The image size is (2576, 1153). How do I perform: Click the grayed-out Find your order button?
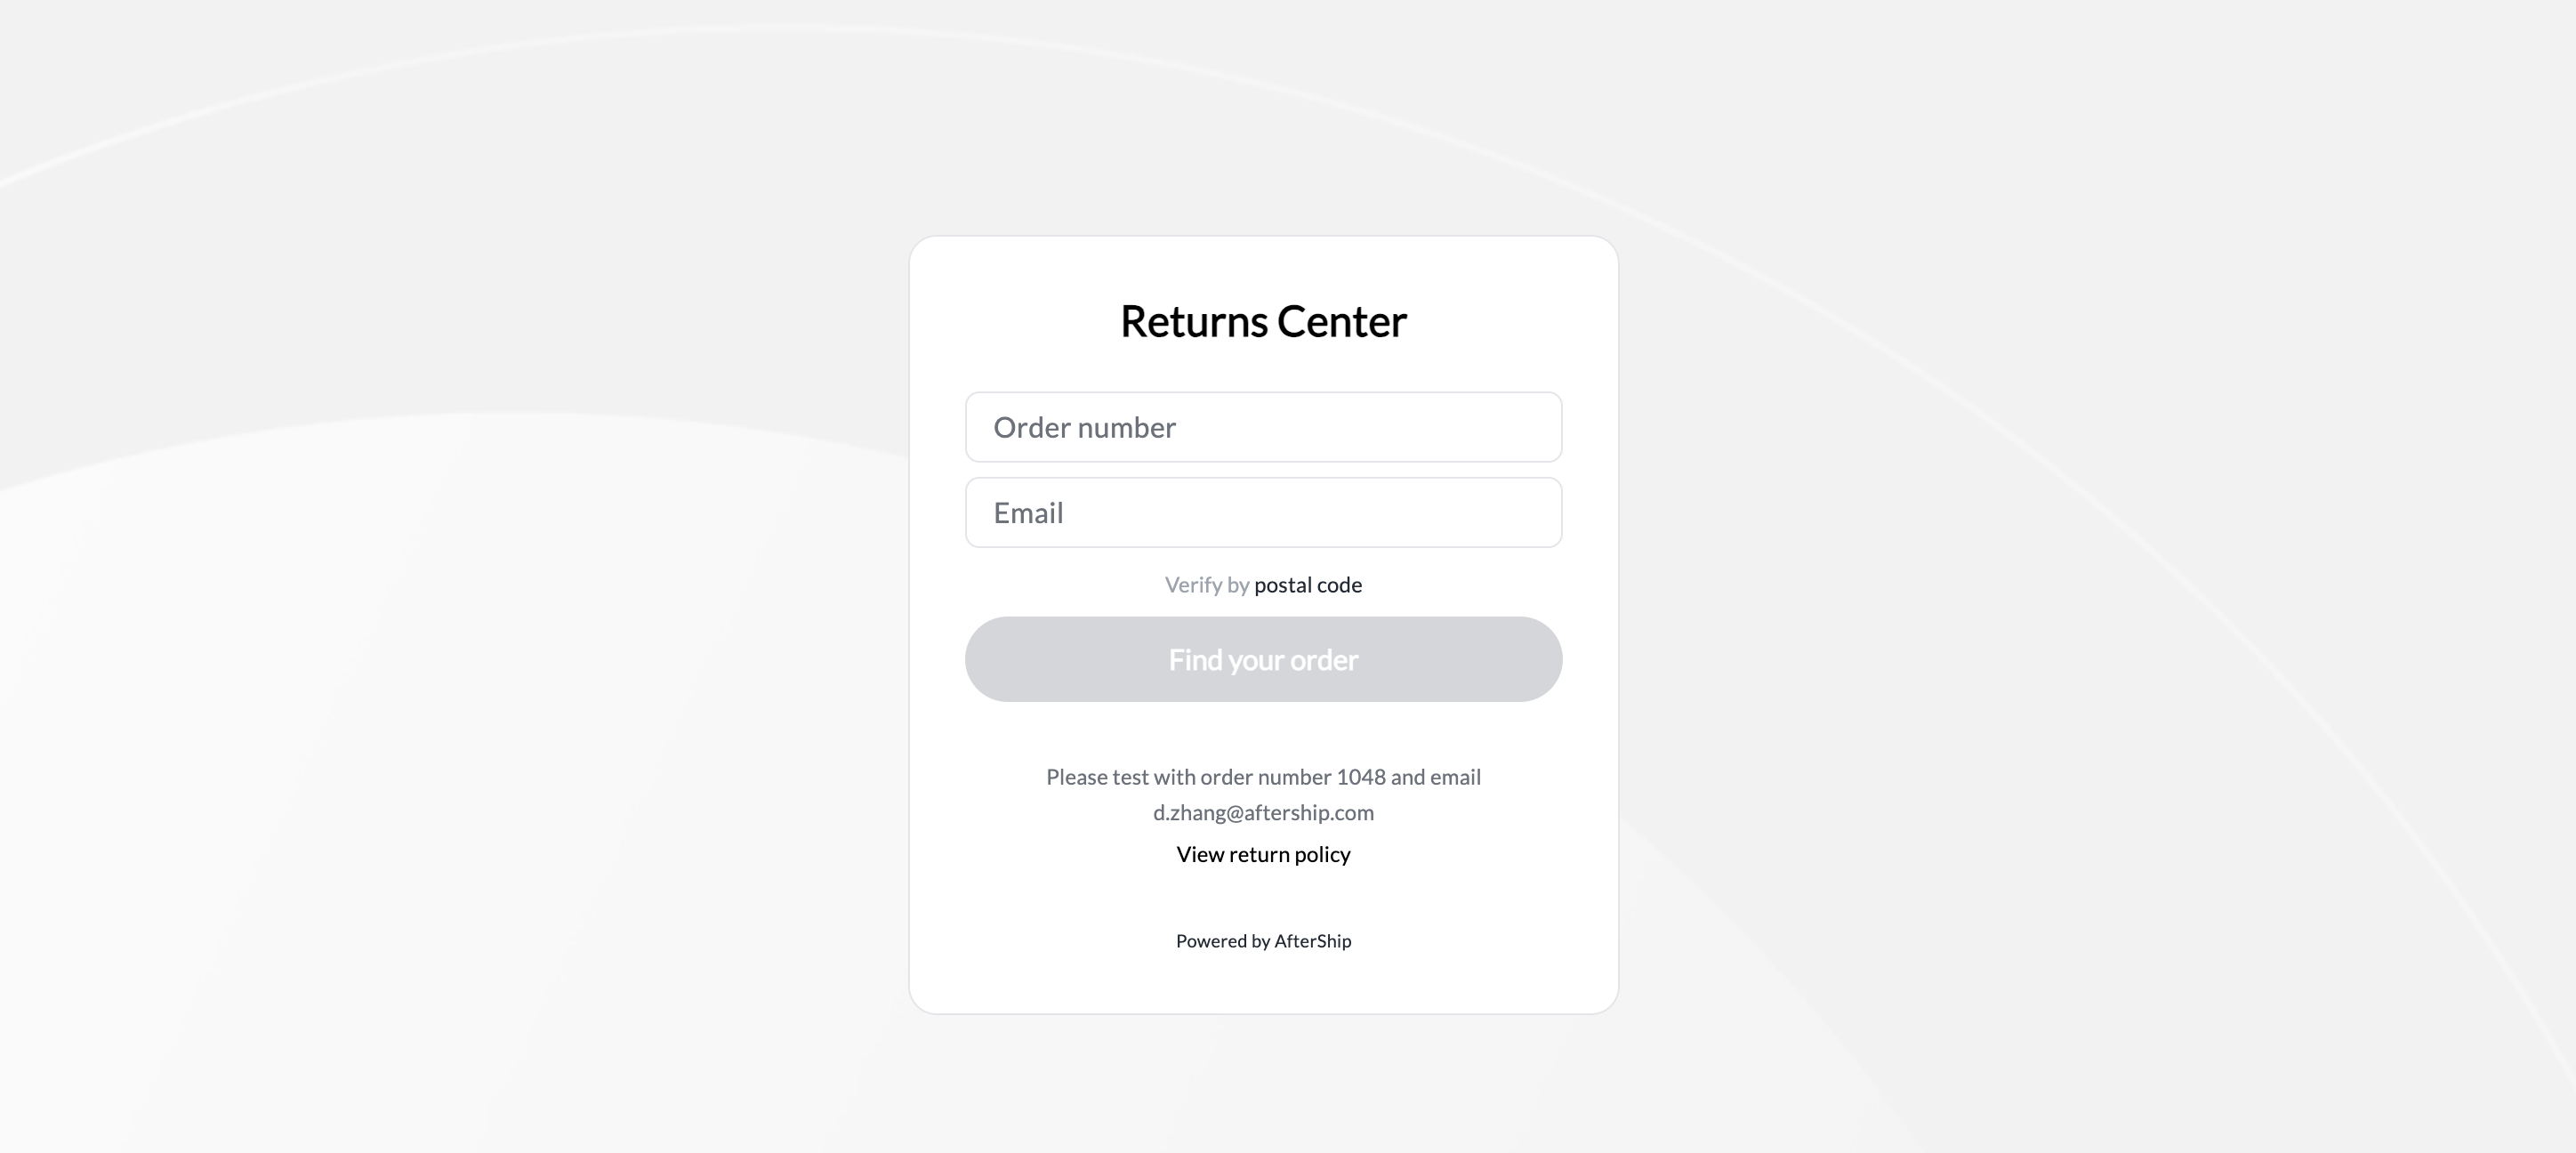[1263, 660]
